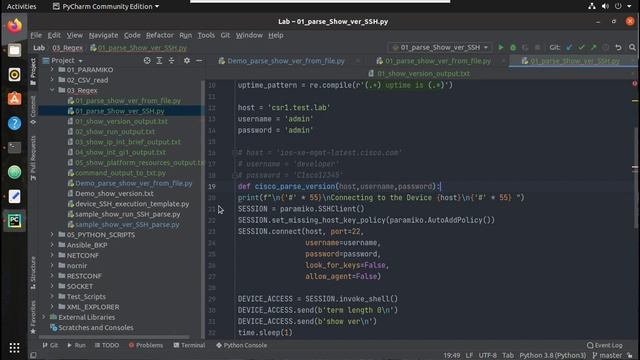Select Demo_show_version.txt file
Image resolution: width=640 pixels, height=360 pixels.
(114, 193)
